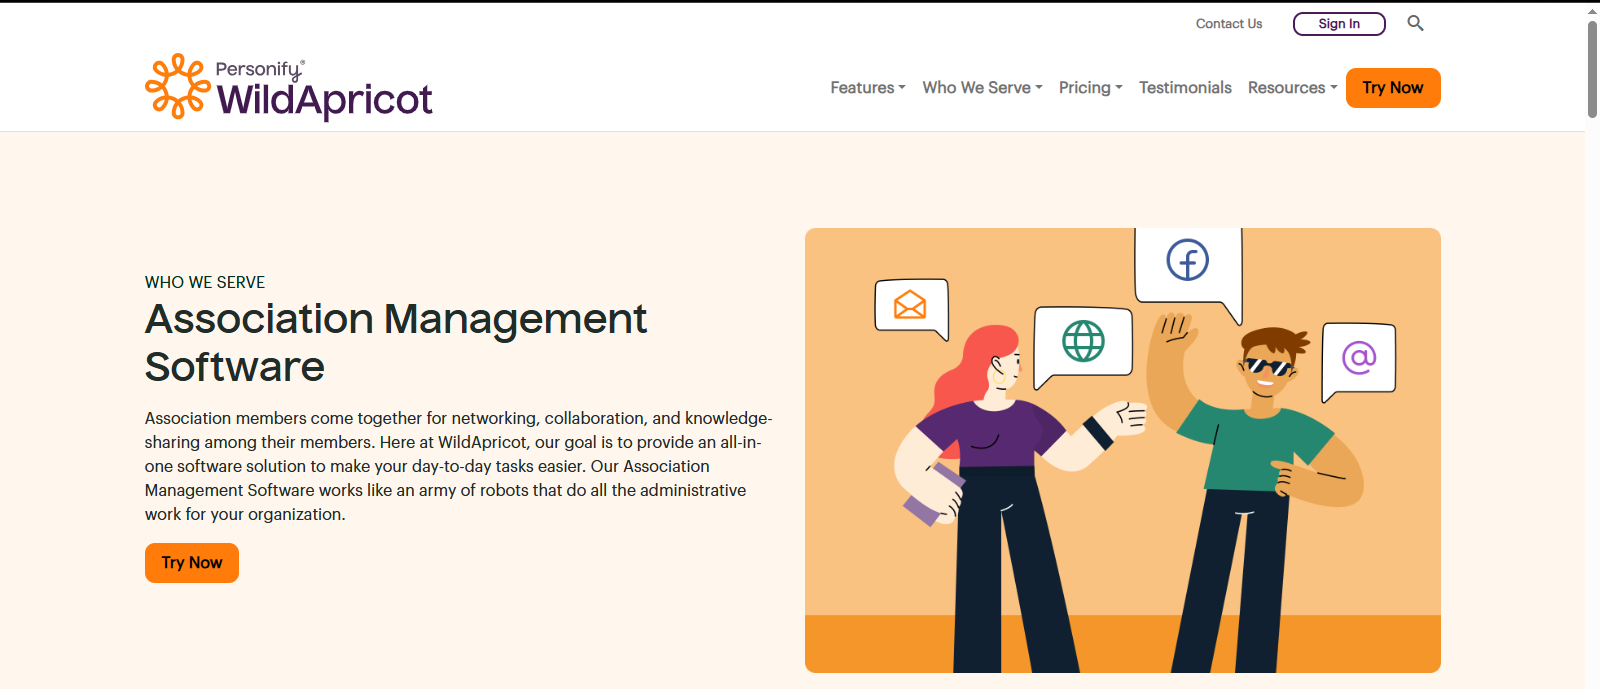Expand the Pricing dropdown
The width and height of the screenshot is (1600, 689).
(1090, 88)
